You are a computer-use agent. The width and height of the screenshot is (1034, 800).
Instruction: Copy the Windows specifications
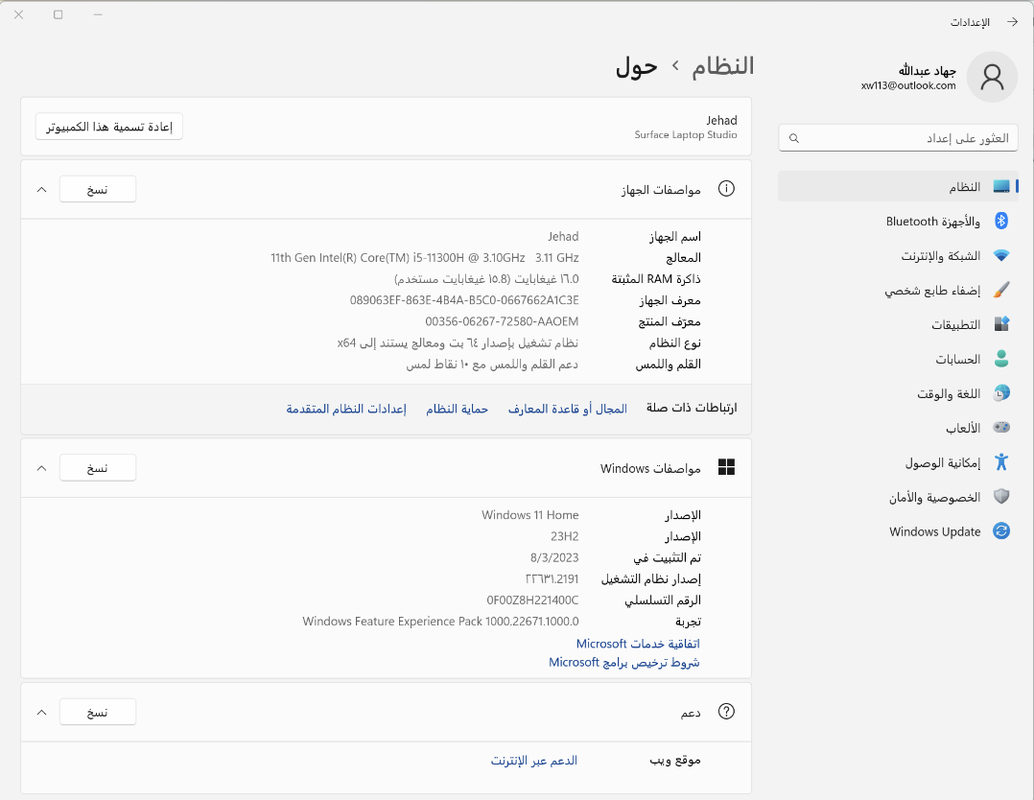98,468
